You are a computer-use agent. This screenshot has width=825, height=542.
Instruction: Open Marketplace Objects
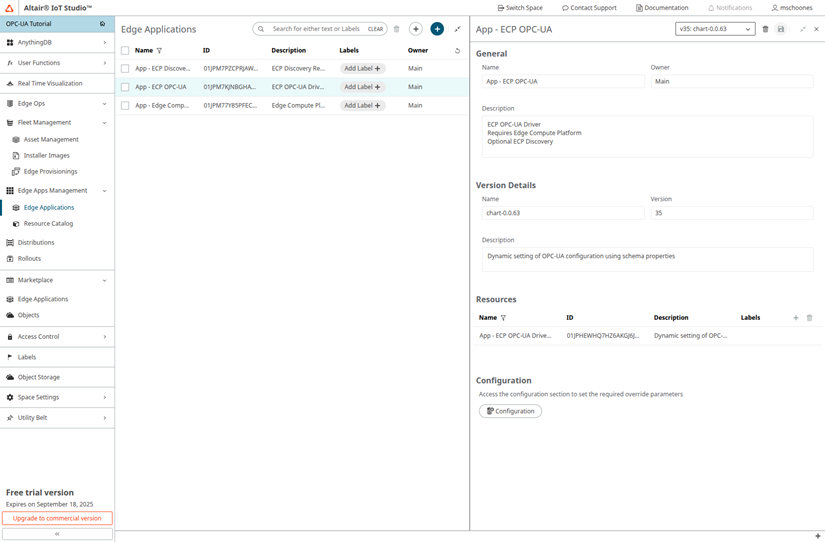click(x=28, y=315)
